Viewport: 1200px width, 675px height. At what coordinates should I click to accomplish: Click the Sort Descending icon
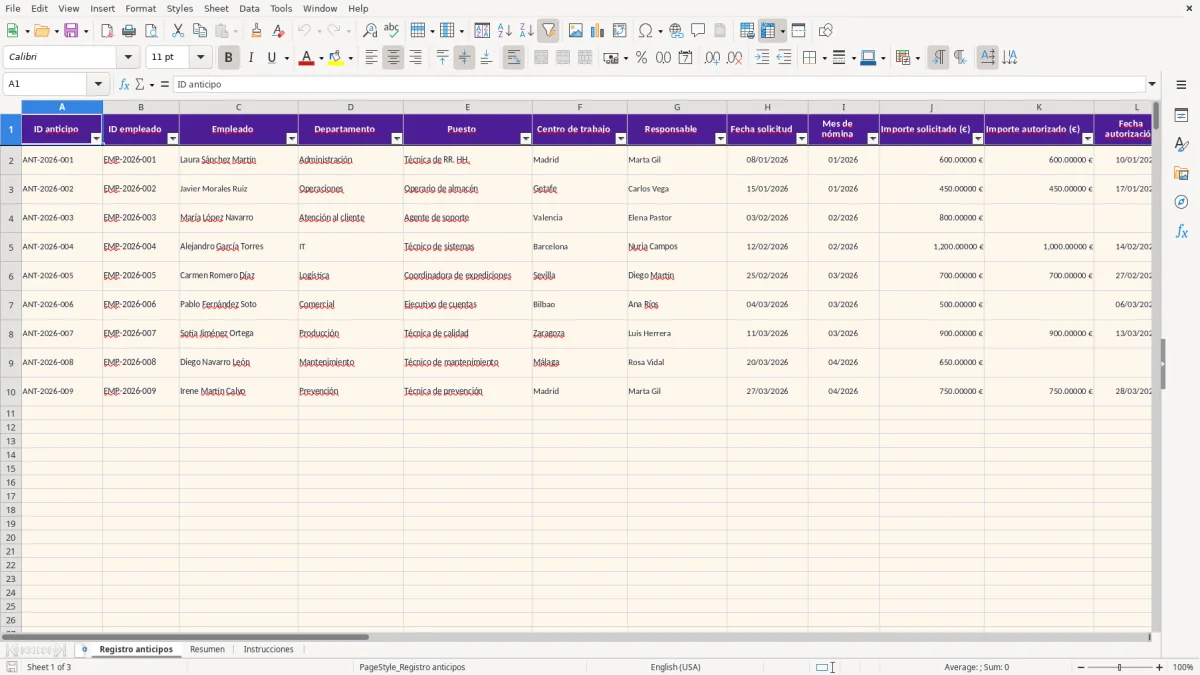(x=527, y=31)
